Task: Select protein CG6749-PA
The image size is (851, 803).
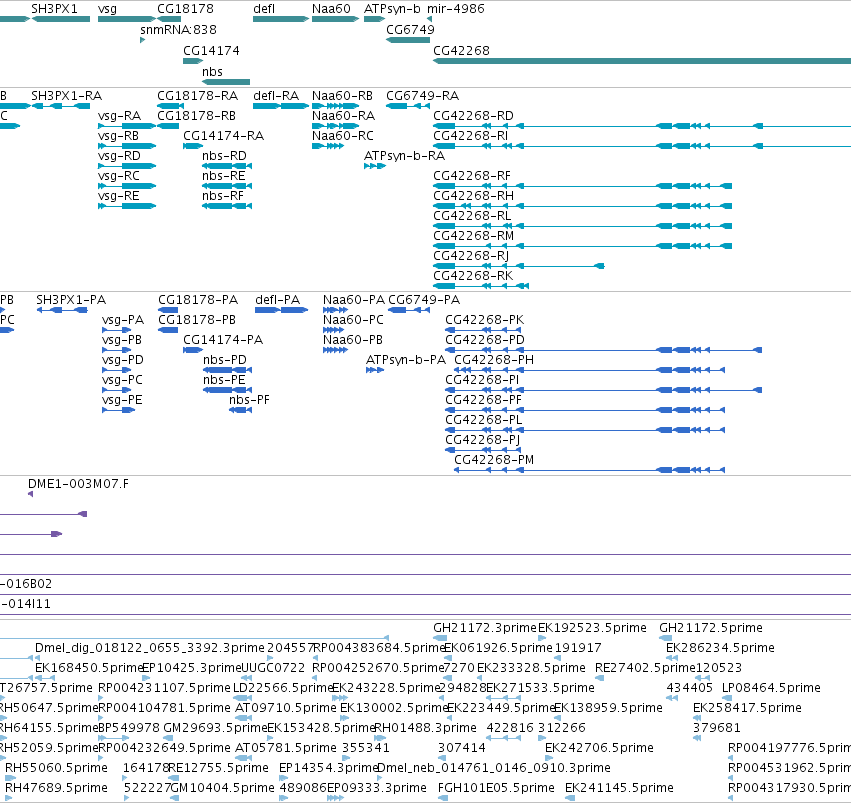Action: pos(424,300)
